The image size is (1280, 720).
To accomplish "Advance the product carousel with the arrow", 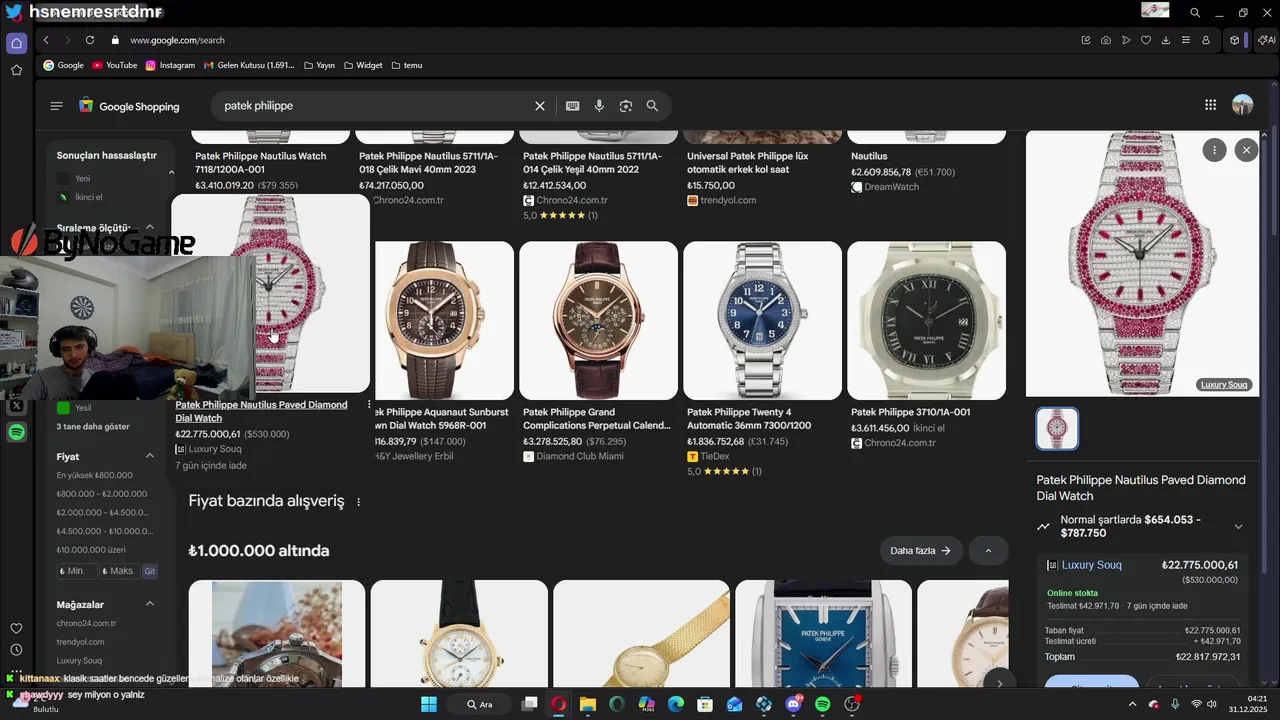I will (999, 684).
